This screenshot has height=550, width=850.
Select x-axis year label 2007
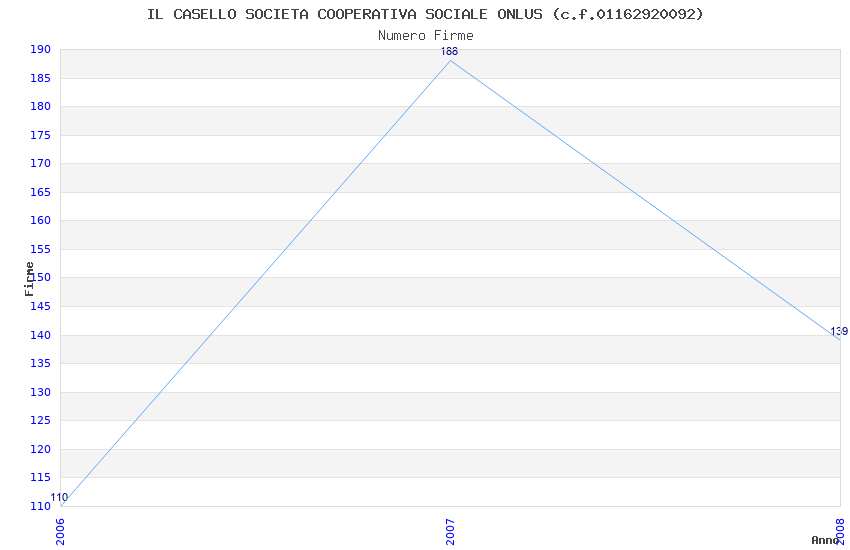tap(450, 532)
